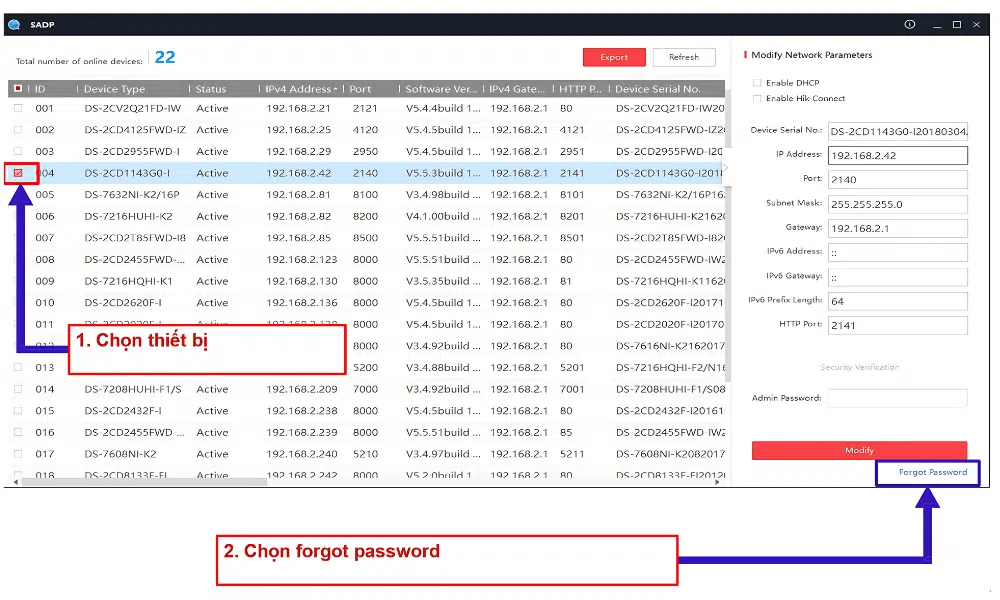
Task: Sort list by Status column header
Action: click(211, 89)
